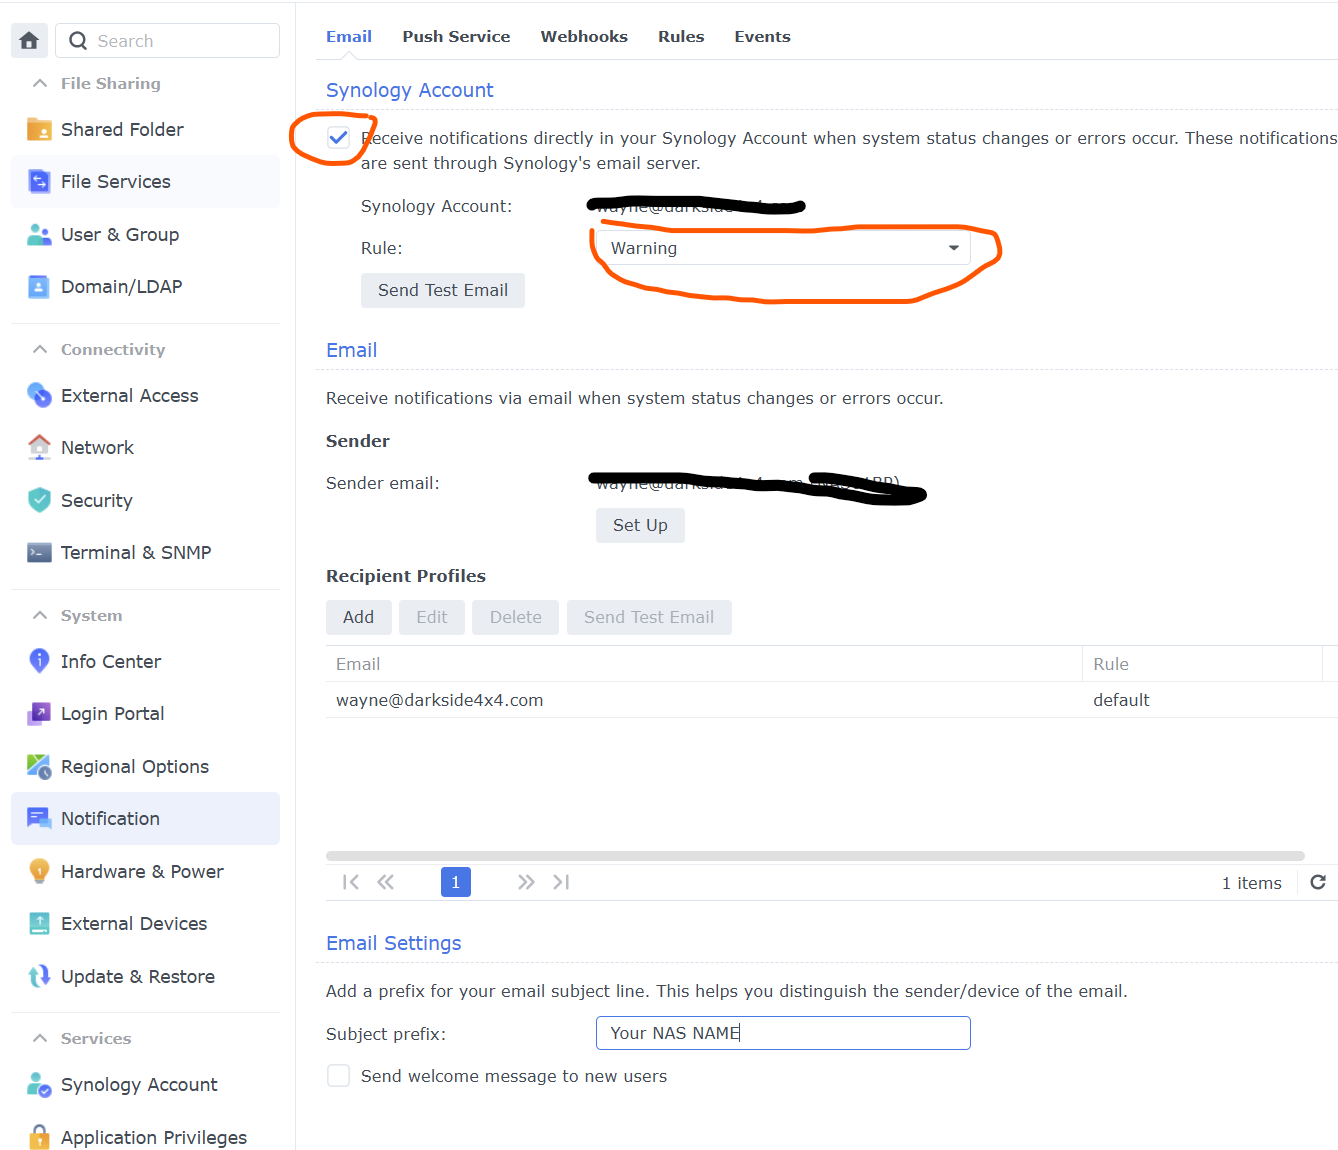Collapse the System section
1338x1150 pixels.
[40, 615]
